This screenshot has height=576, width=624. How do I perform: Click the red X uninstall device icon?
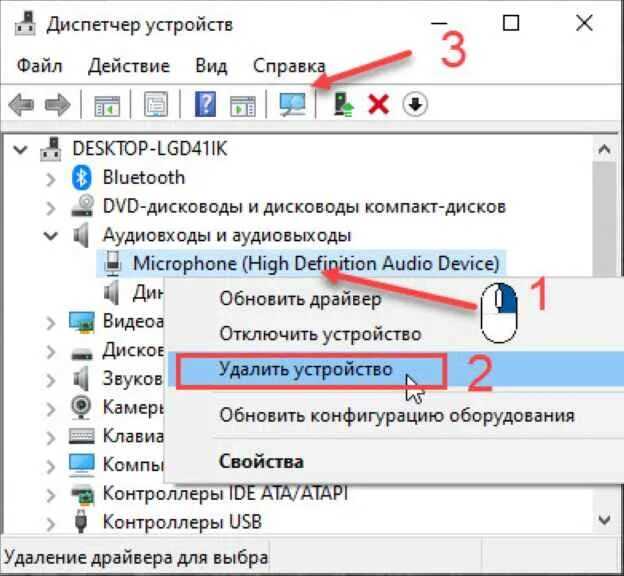pos(378,105)
